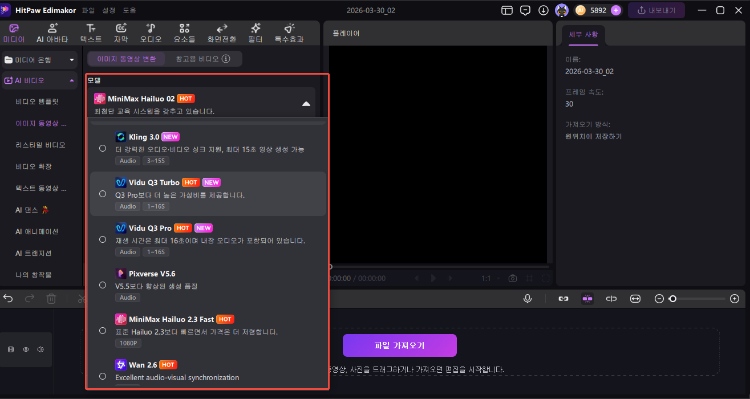Image resolution: width=750 pixels, height=399 pixels.
Task: Select the Vidu Q3 Turbo radio button
Action: coord(102,194)
